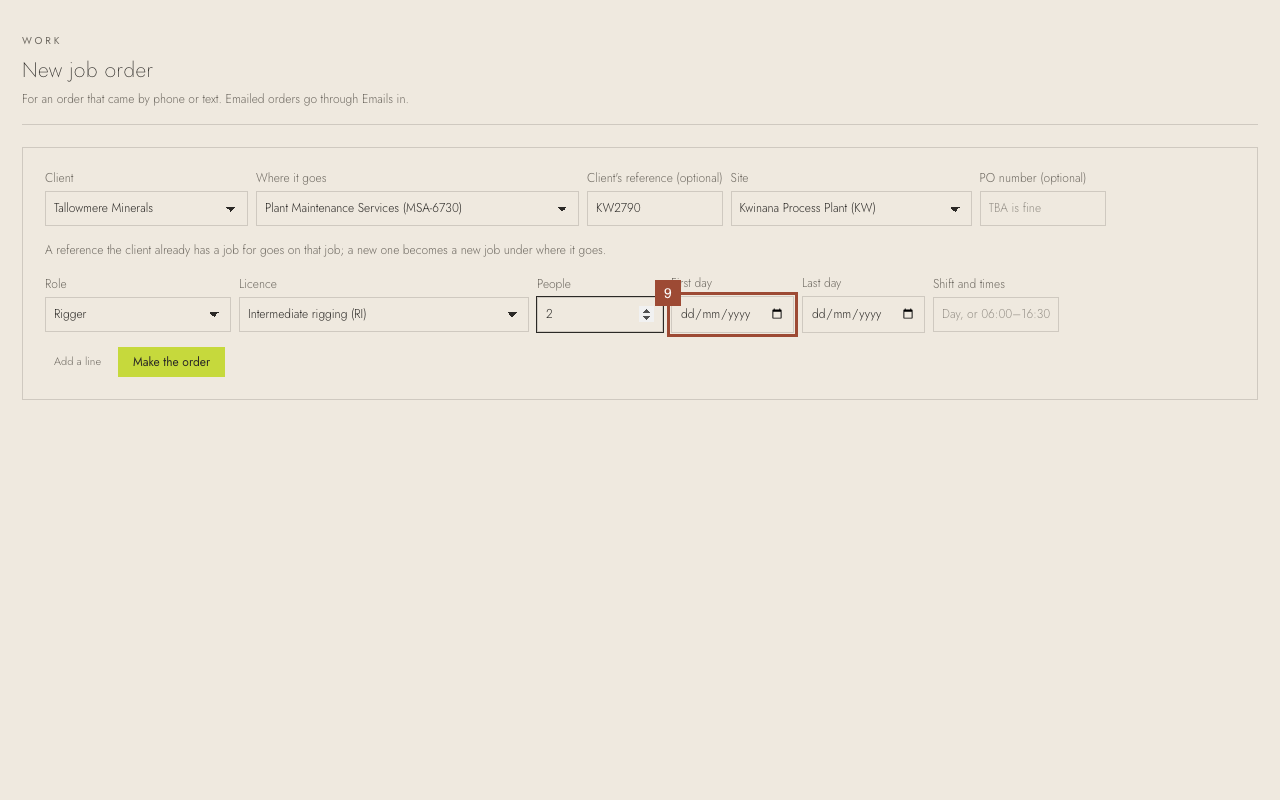The height and width of the screenshot is (800, 1280).
Task: Expand the Where it goes dropdown
Action: point(417,208)
